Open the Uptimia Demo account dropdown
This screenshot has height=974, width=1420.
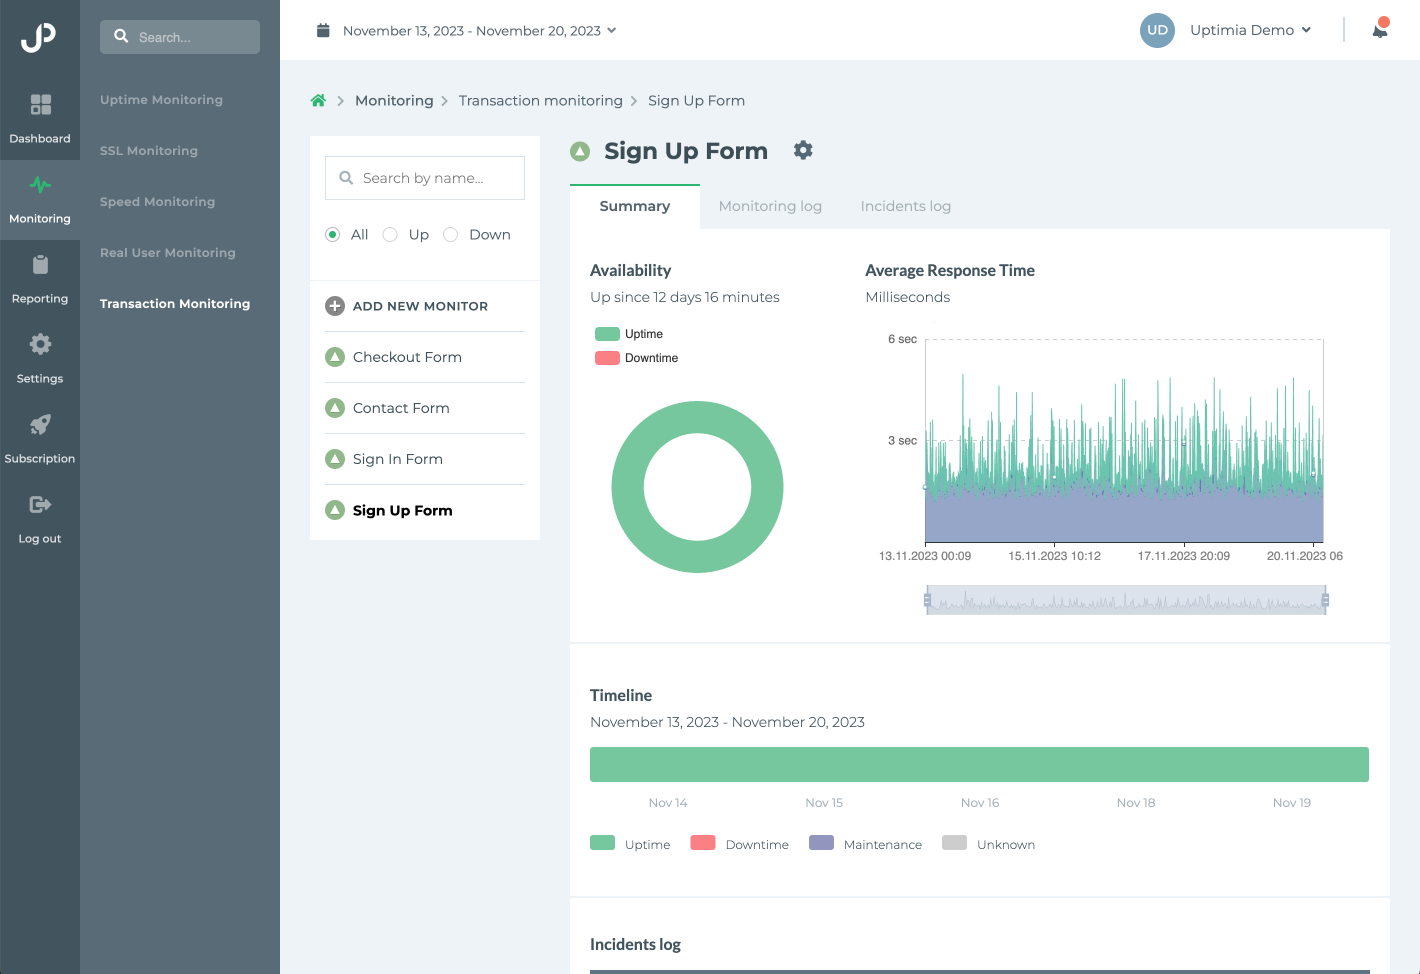click(x=1250, y=30)
